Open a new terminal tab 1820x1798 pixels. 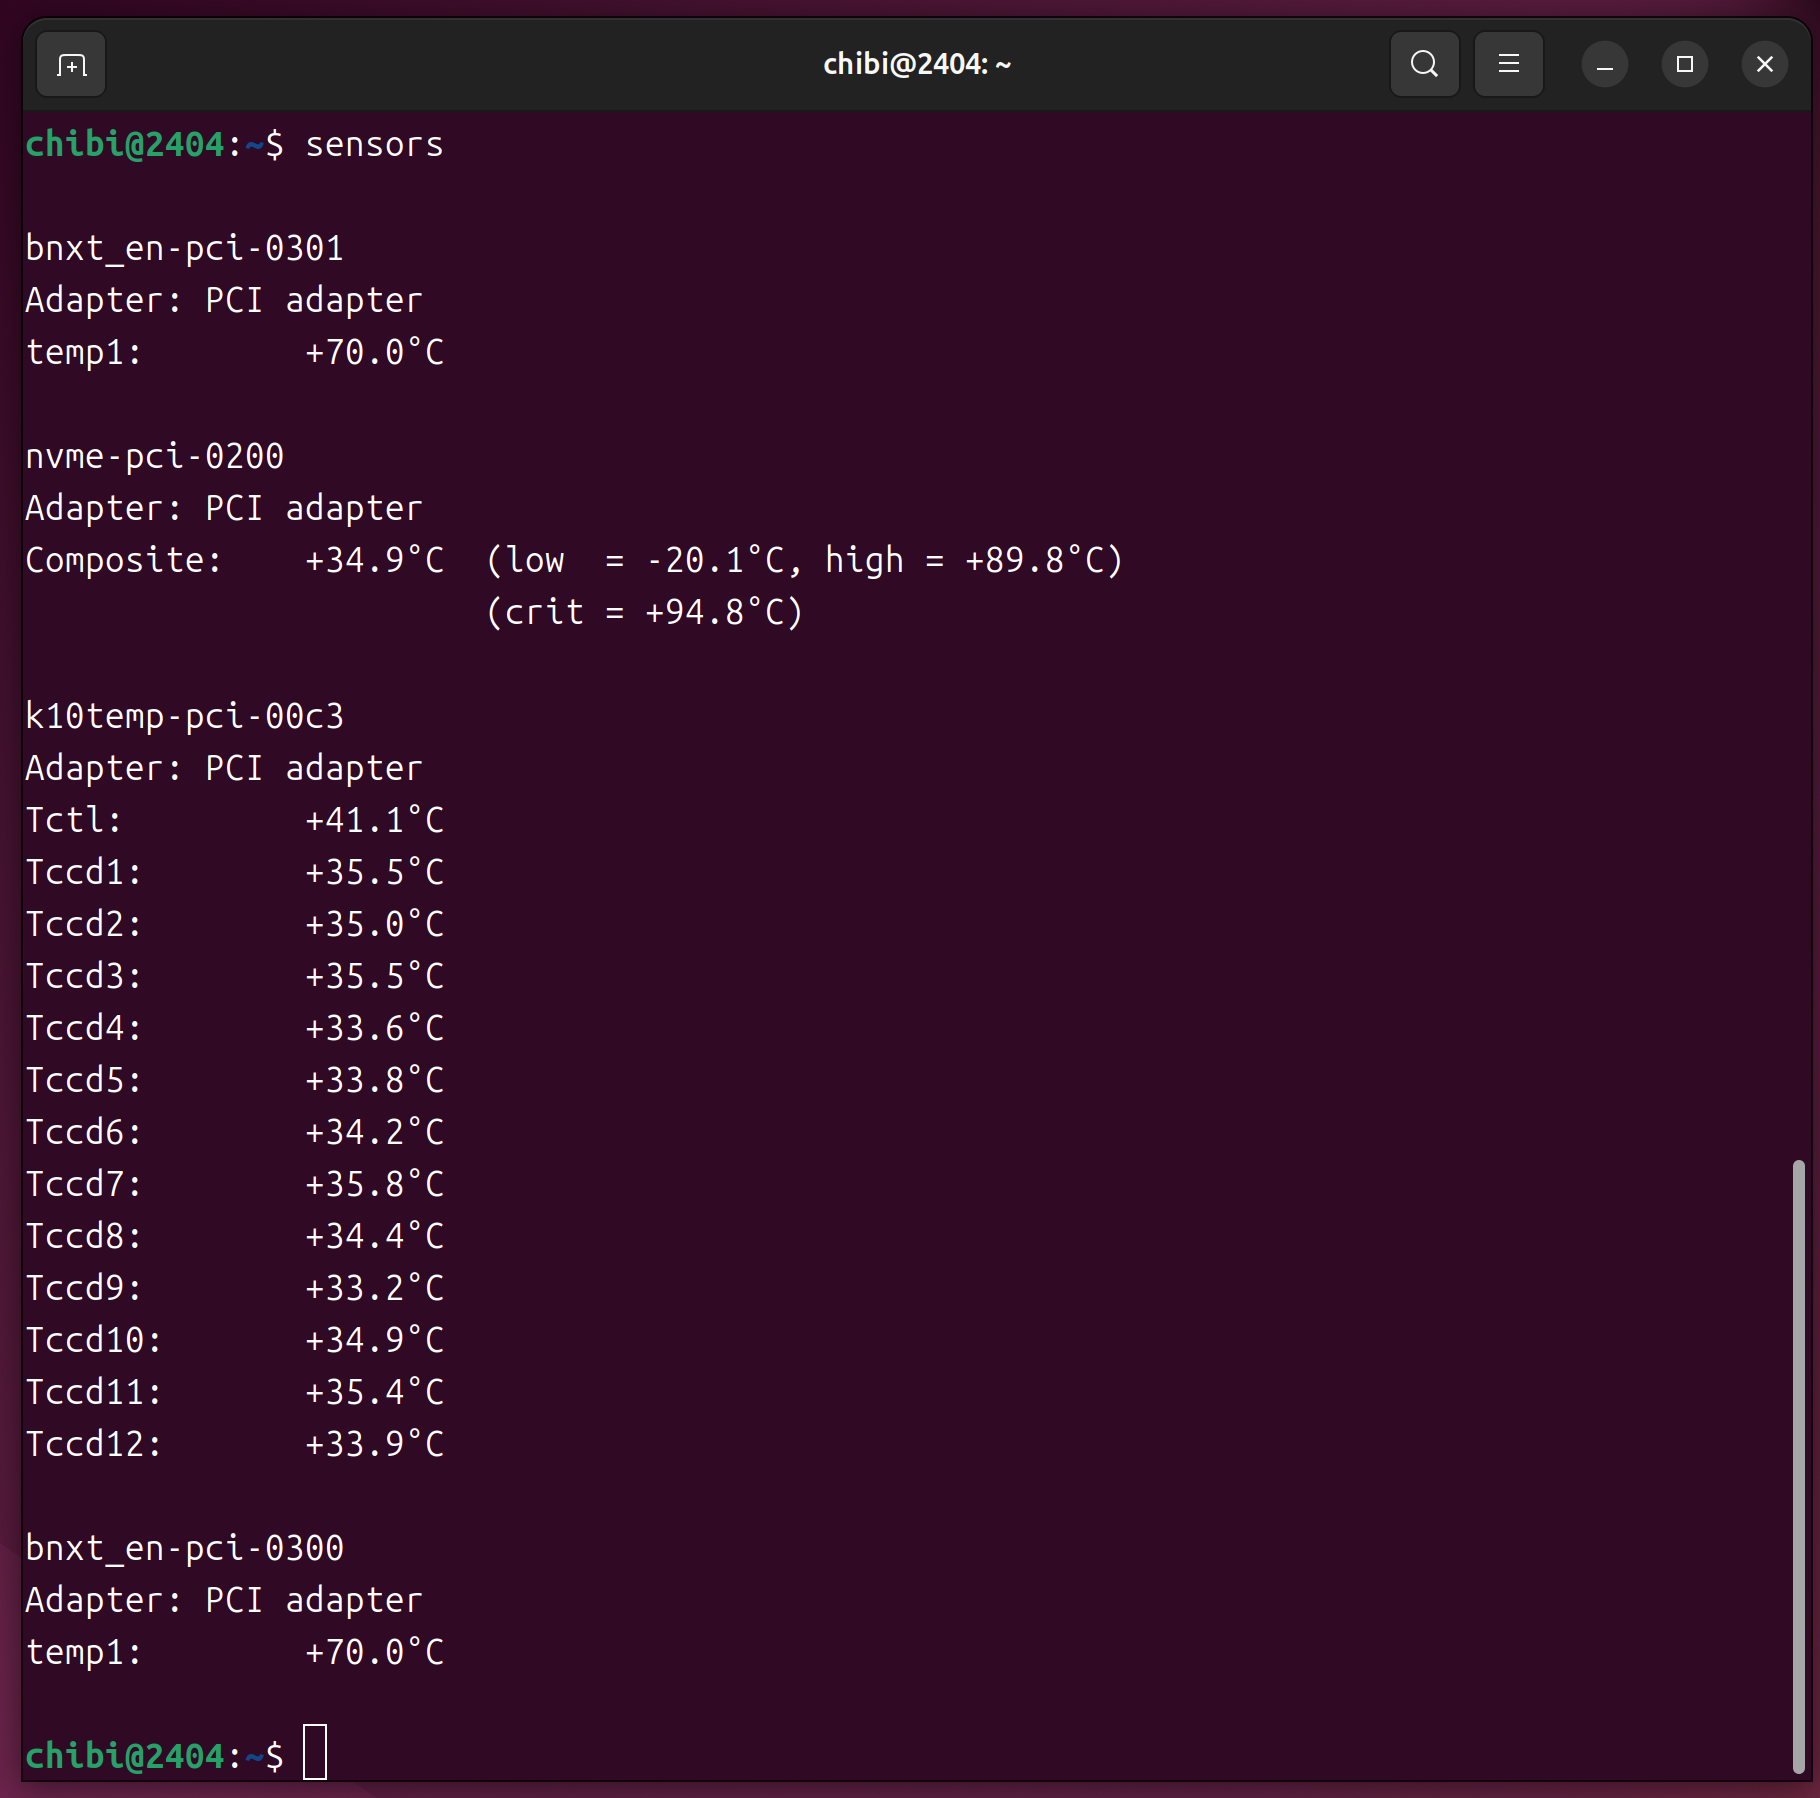(71, 65)
